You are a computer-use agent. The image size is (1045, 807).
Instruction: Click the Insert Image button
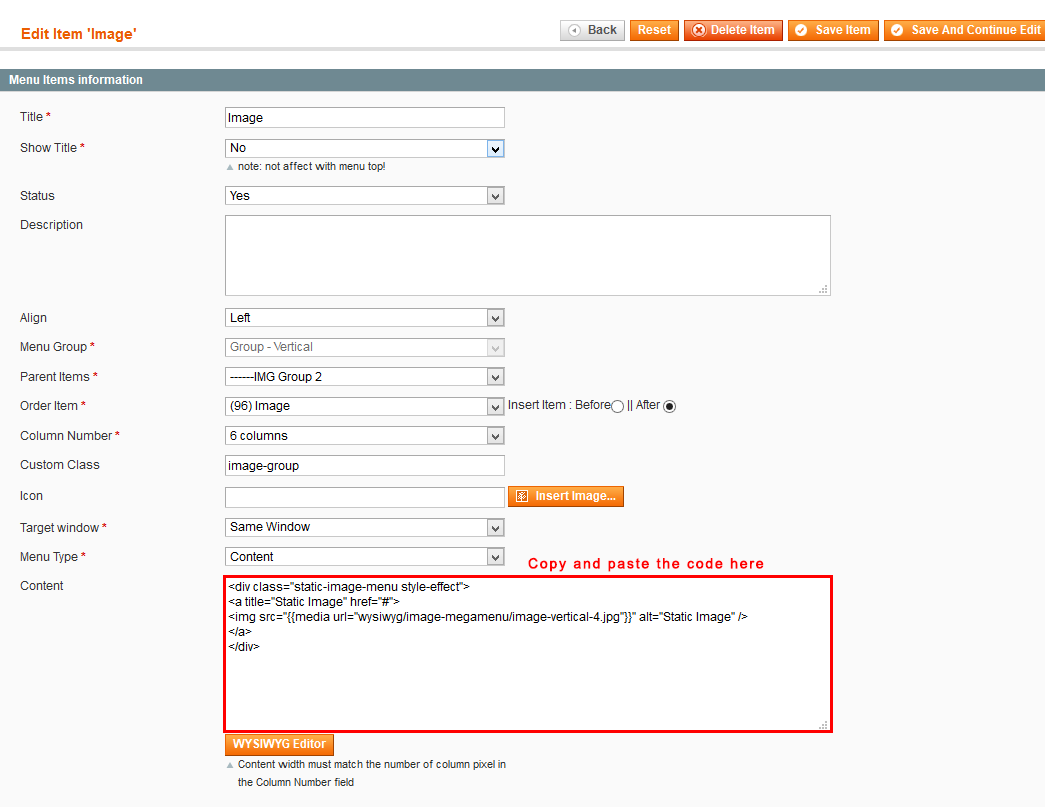(566, 496)
